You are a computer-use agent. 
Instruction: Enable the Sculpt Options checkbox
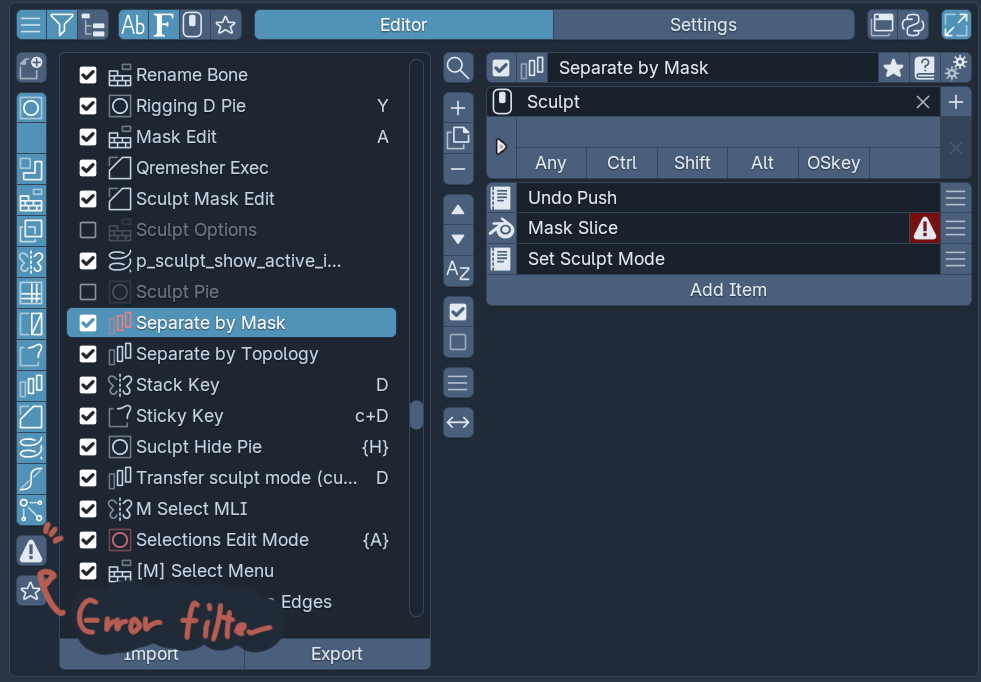point(88,230)
